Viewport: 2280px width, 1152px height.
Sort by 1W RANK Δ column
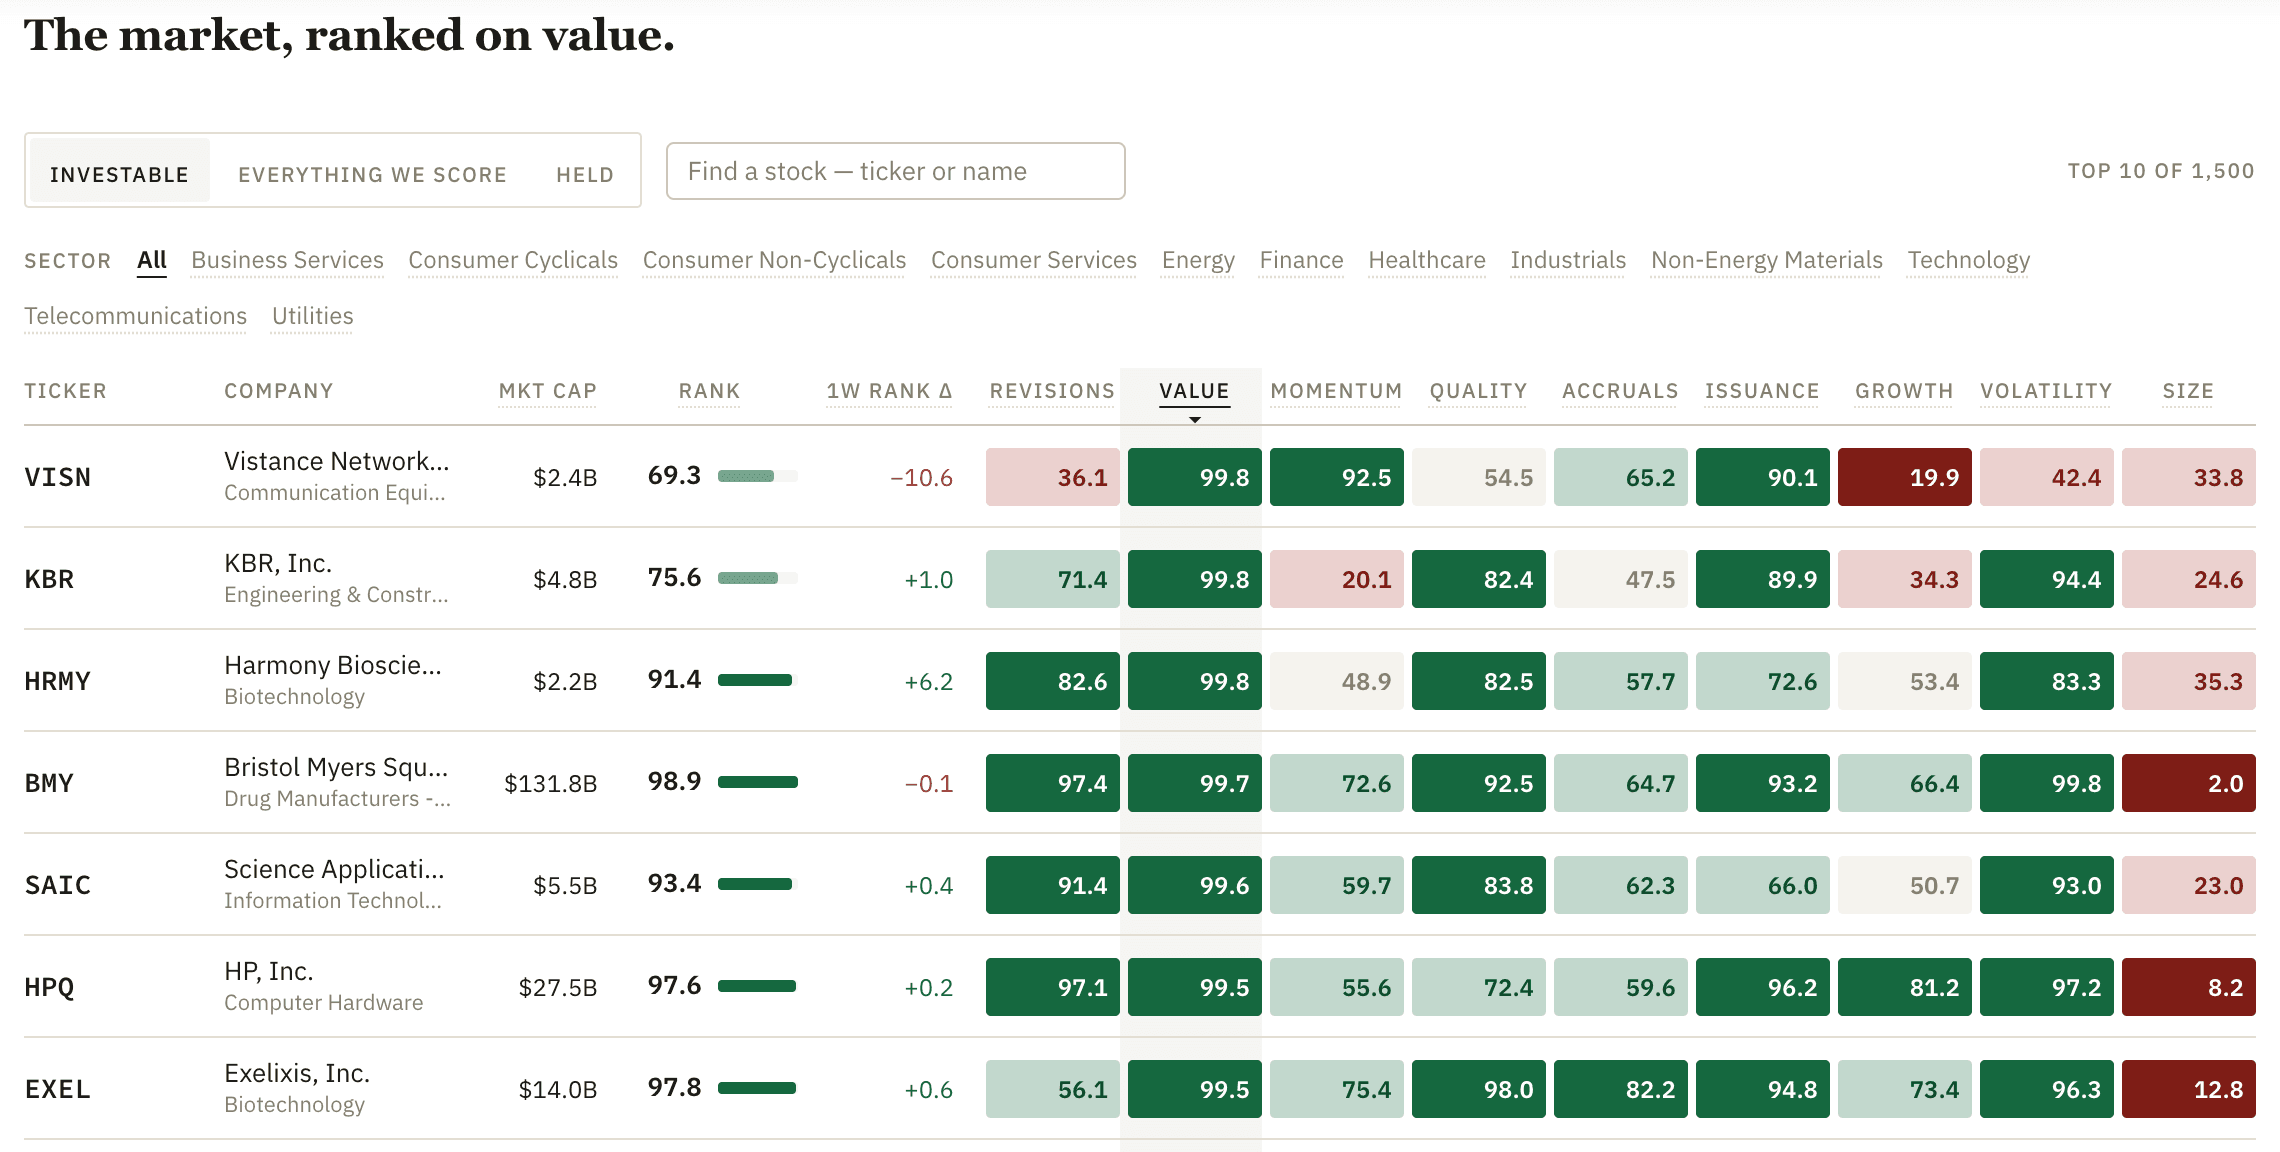pos(890,391)
